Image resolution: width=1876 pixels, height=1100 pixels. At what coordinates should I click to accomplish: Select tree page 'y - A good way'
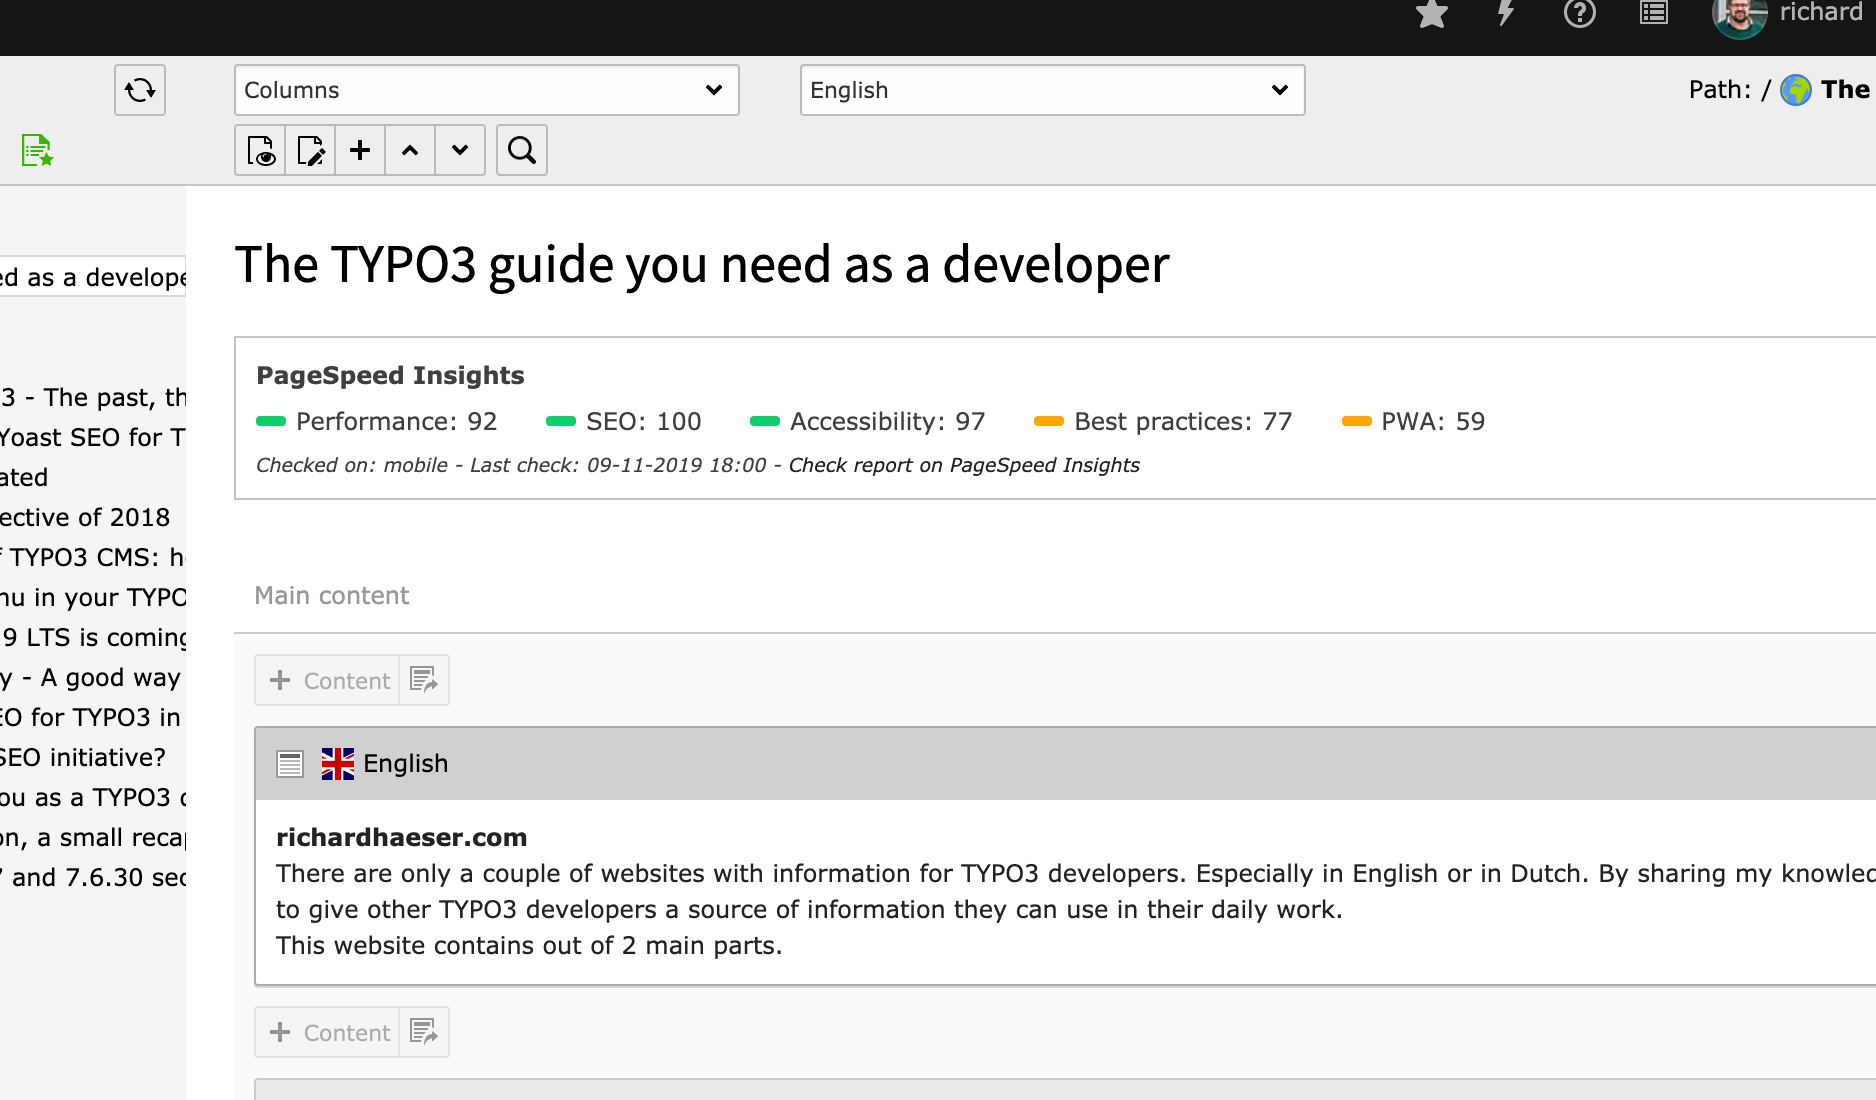pos(90,677)
